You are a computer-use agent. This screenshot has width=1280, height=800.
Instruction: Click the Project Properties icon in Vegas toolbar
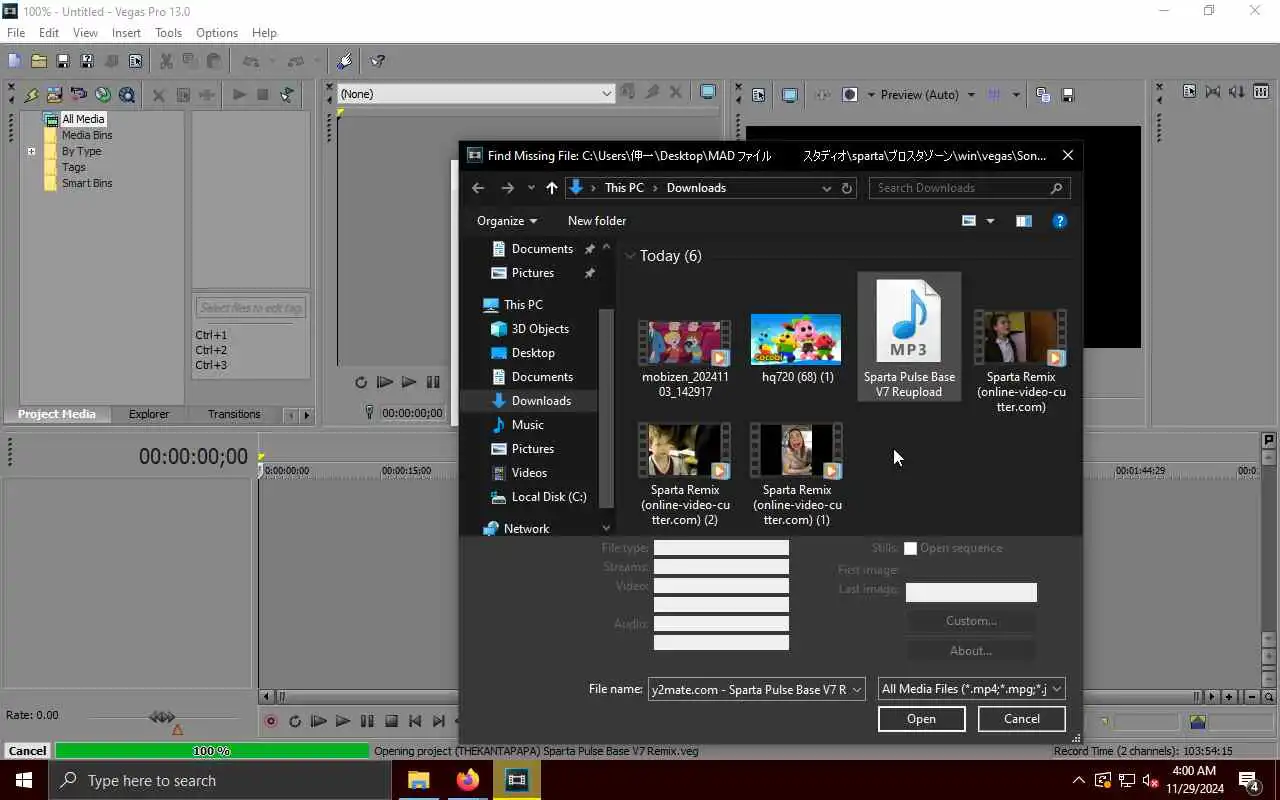(135, 61)
